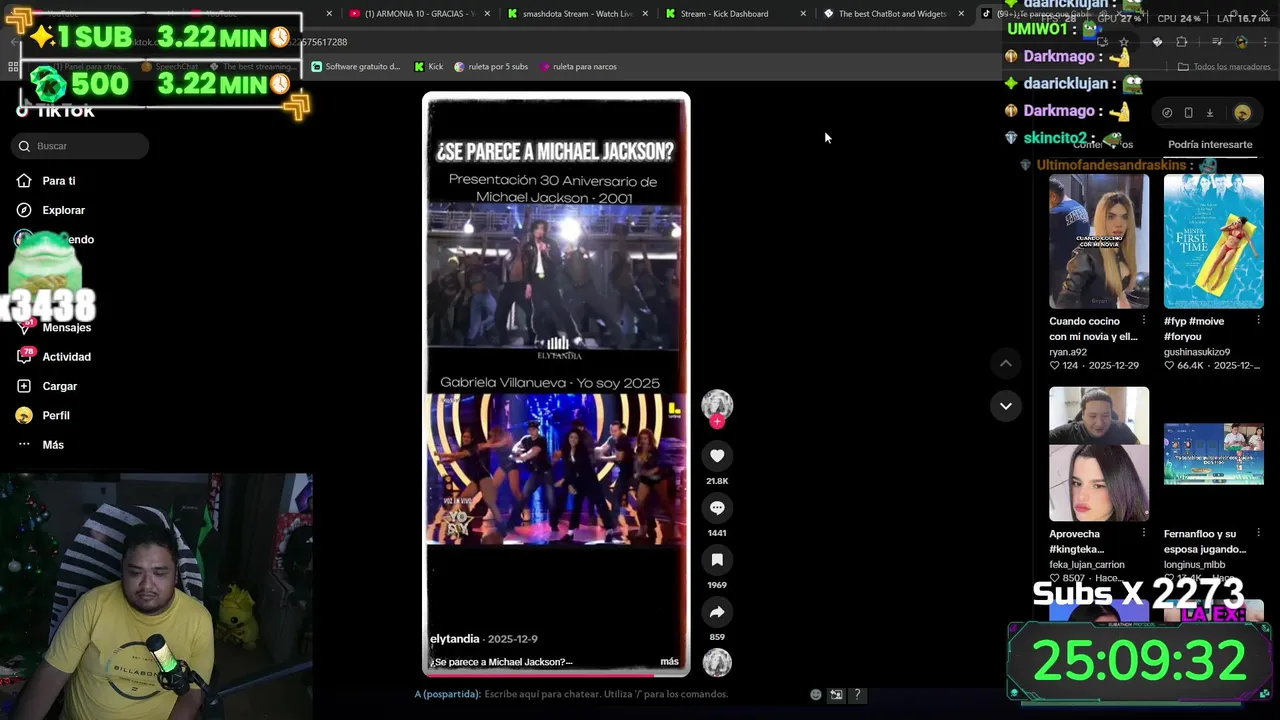Open the browser extensions puzzle icon
This screenshot has width=1280, height=720.
pyautogui.click(x=1182, y=42)
